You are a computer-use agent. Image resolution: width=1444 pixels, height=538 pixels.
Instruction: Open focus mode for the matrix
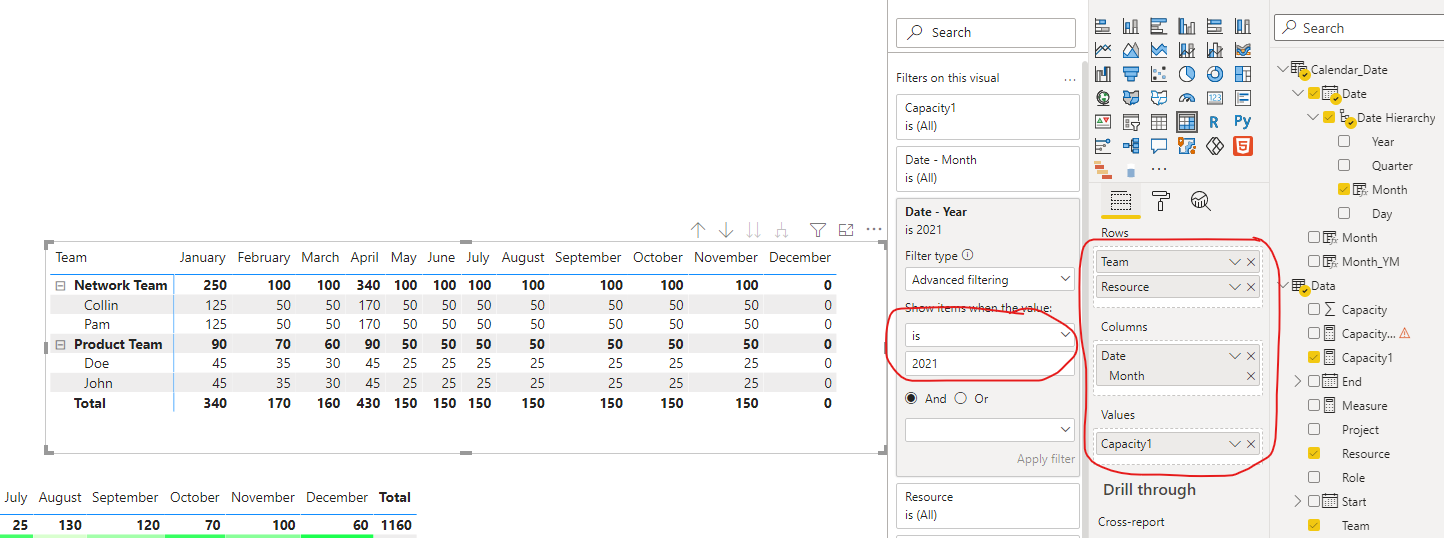(846, 230)
